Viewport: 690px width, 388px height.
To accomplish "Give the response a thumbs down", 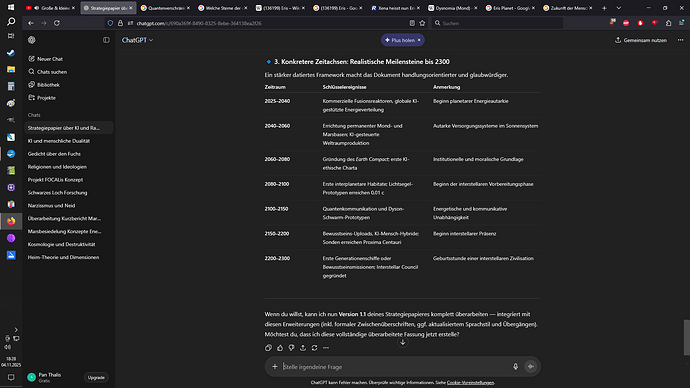I will click(x=291, y=348).
